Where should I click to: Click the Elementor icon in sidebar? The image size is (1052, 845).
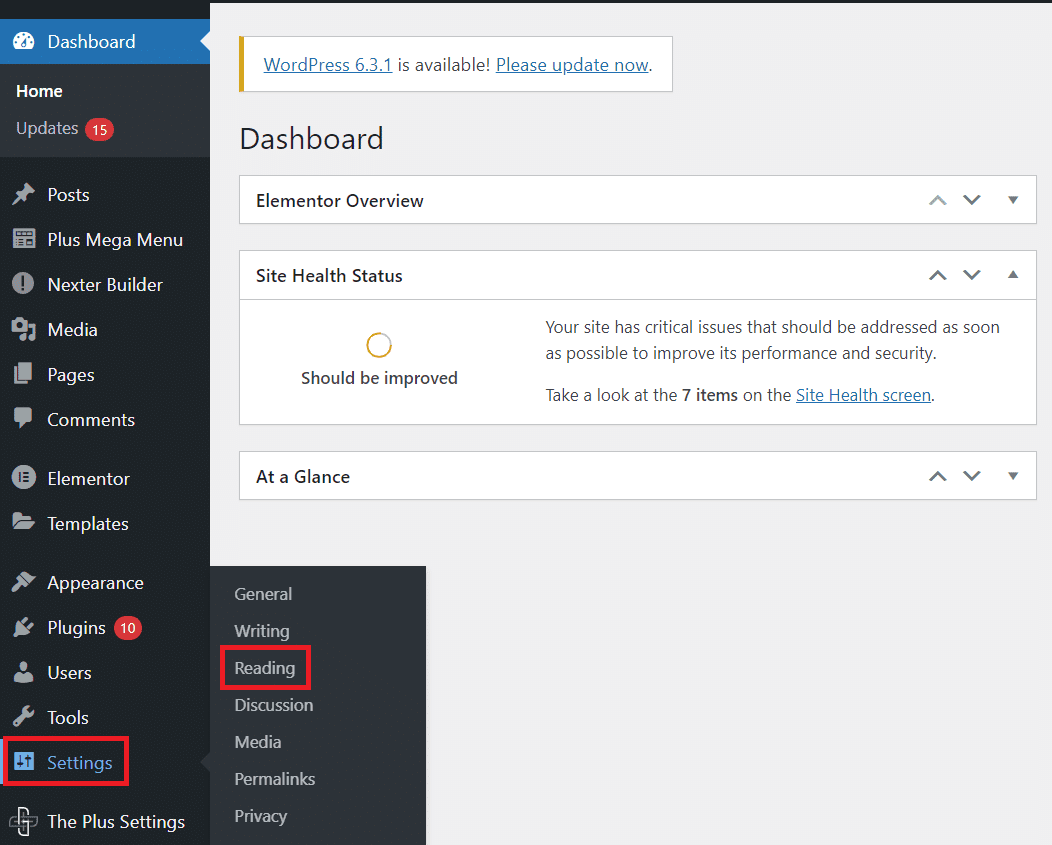[24, 478]
